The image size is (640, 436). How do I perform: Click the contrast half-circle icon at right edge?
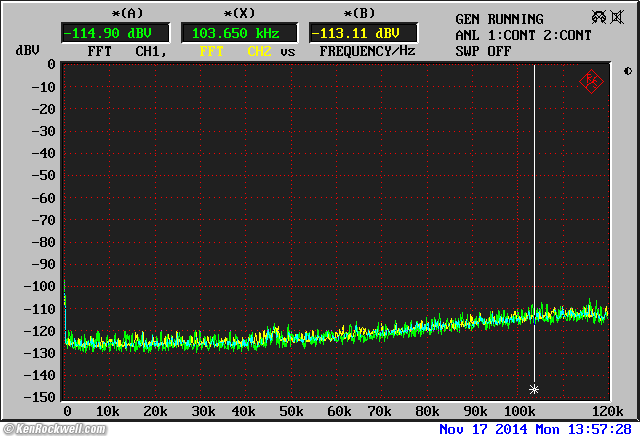(627, 71)
